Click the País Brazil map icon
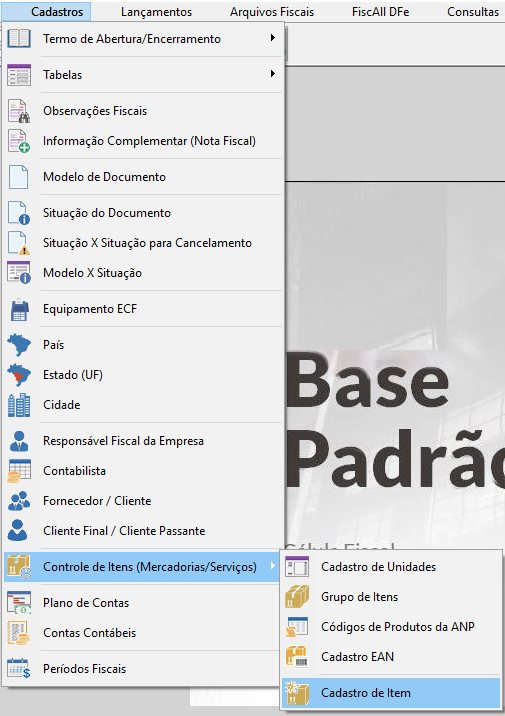 tap(19, 345)
